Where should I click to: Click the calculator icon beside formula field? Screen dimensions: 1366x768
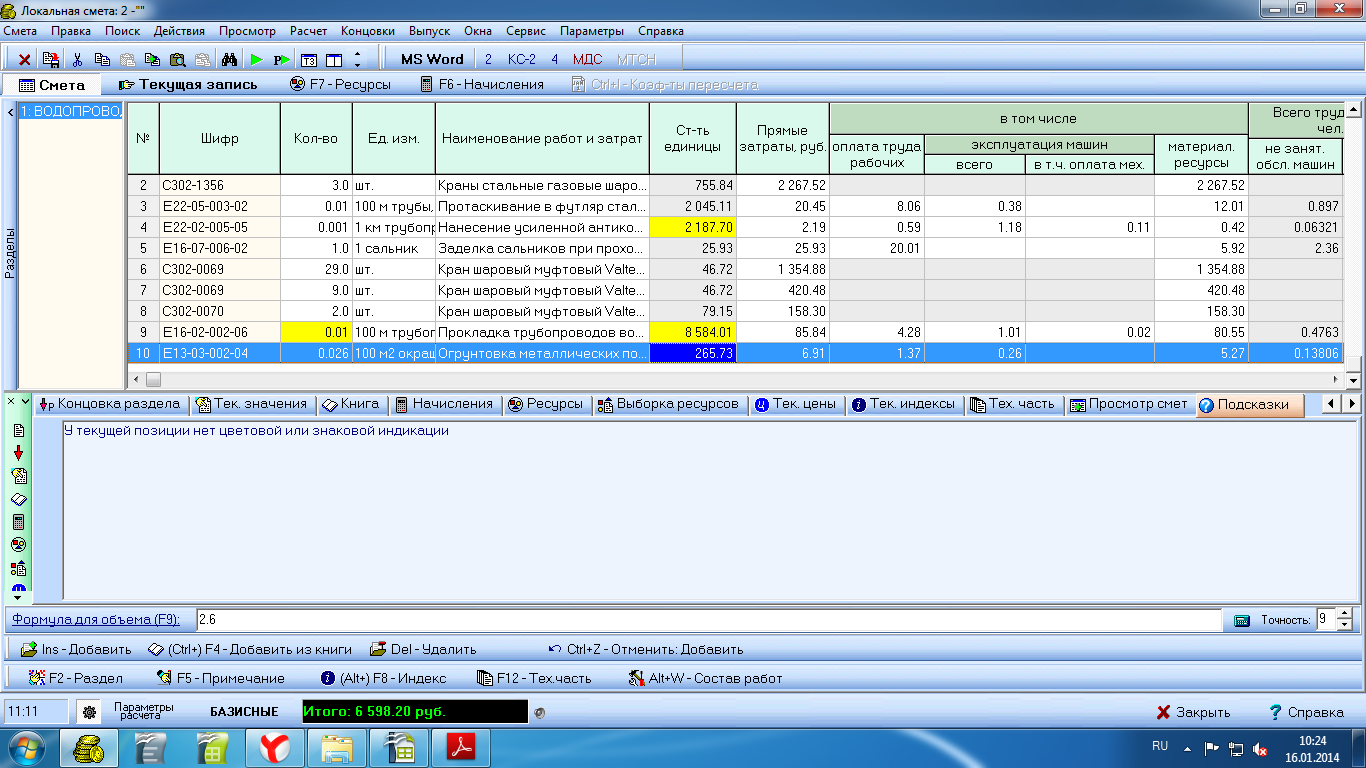point(1242,620)
